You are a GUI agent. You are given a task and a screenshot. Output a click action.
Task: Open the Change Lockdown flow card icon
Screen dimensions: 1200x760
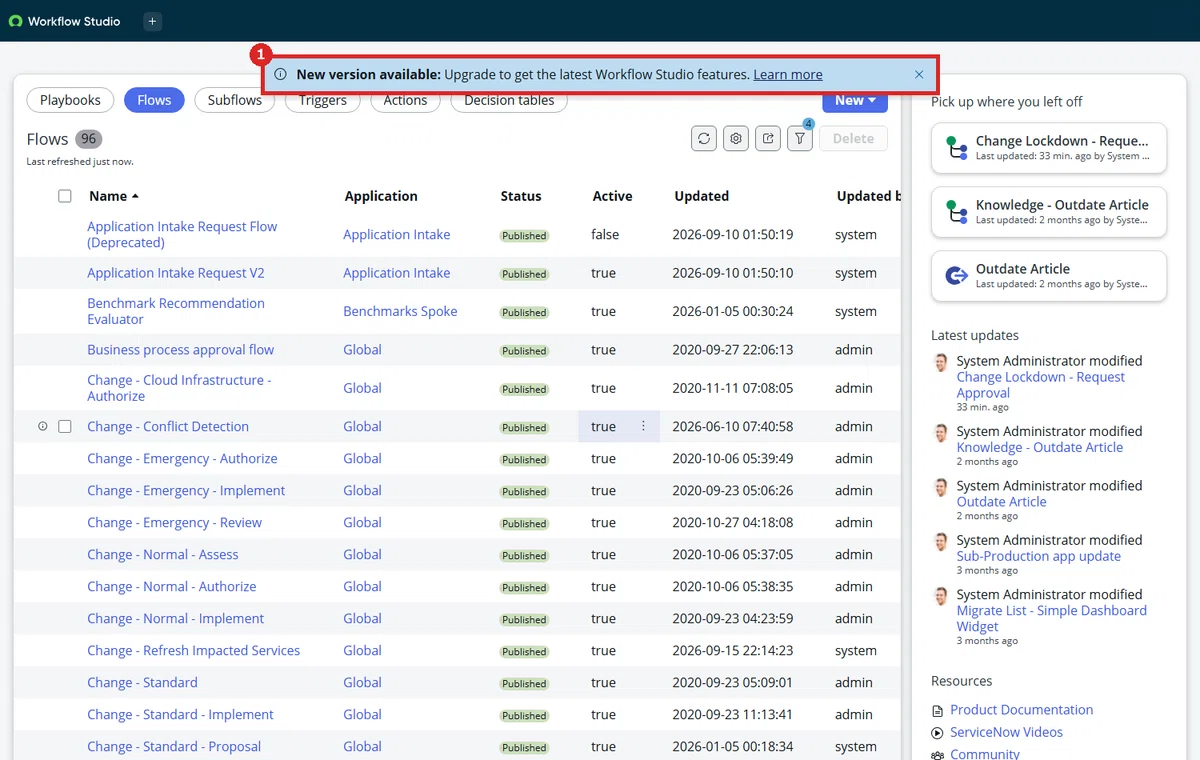click(x=956, y=148)
